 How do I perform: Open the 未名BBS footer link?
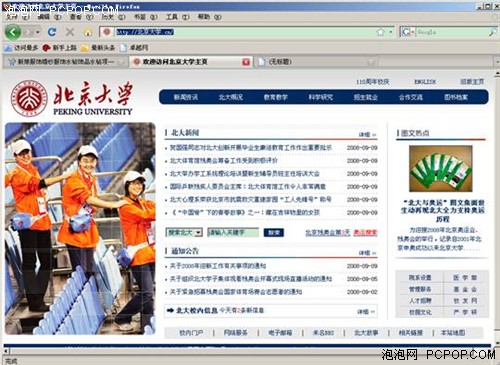[323, 333]
